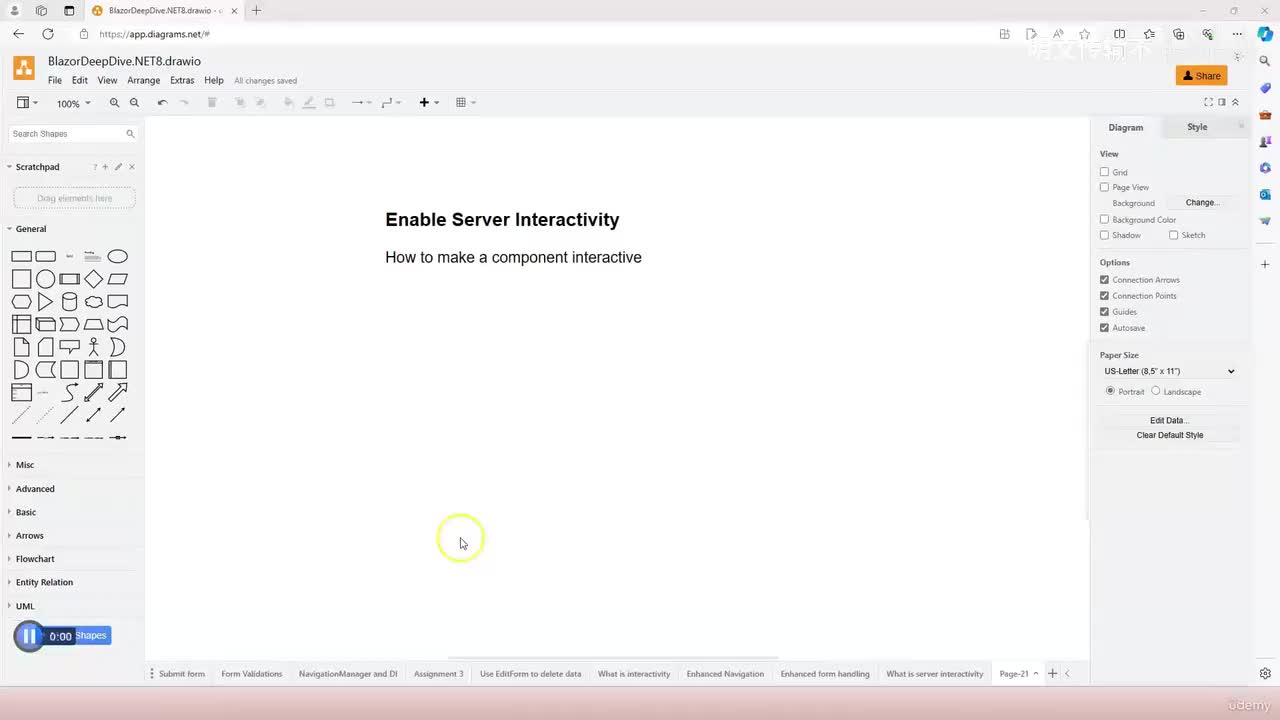Close the Scratchpad section
This screenshot has height=720, width=1280.
(132, 167)
